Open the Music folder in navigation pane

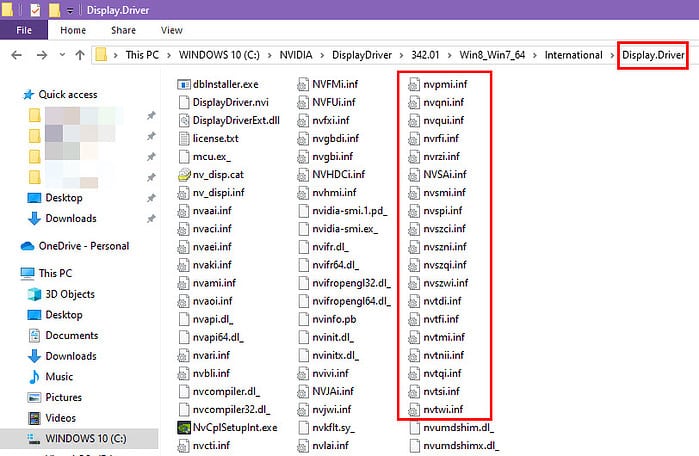pos(59,377)
